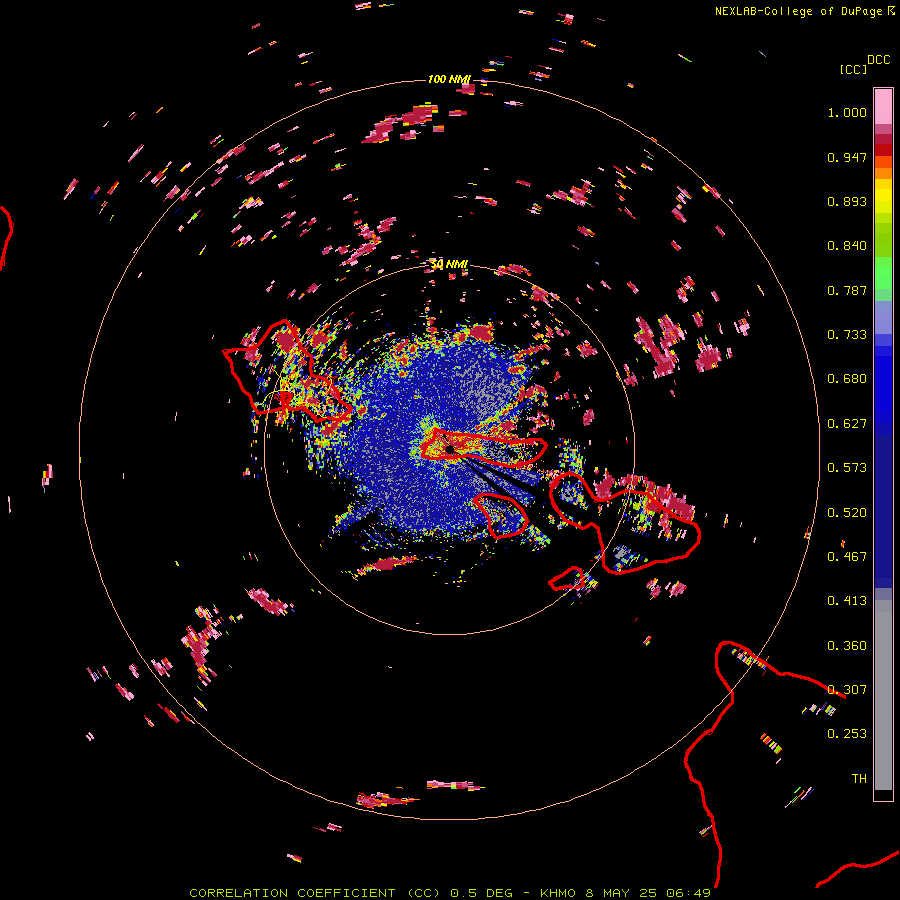
Task: Select the DCC product label
Action: [878, 60]
